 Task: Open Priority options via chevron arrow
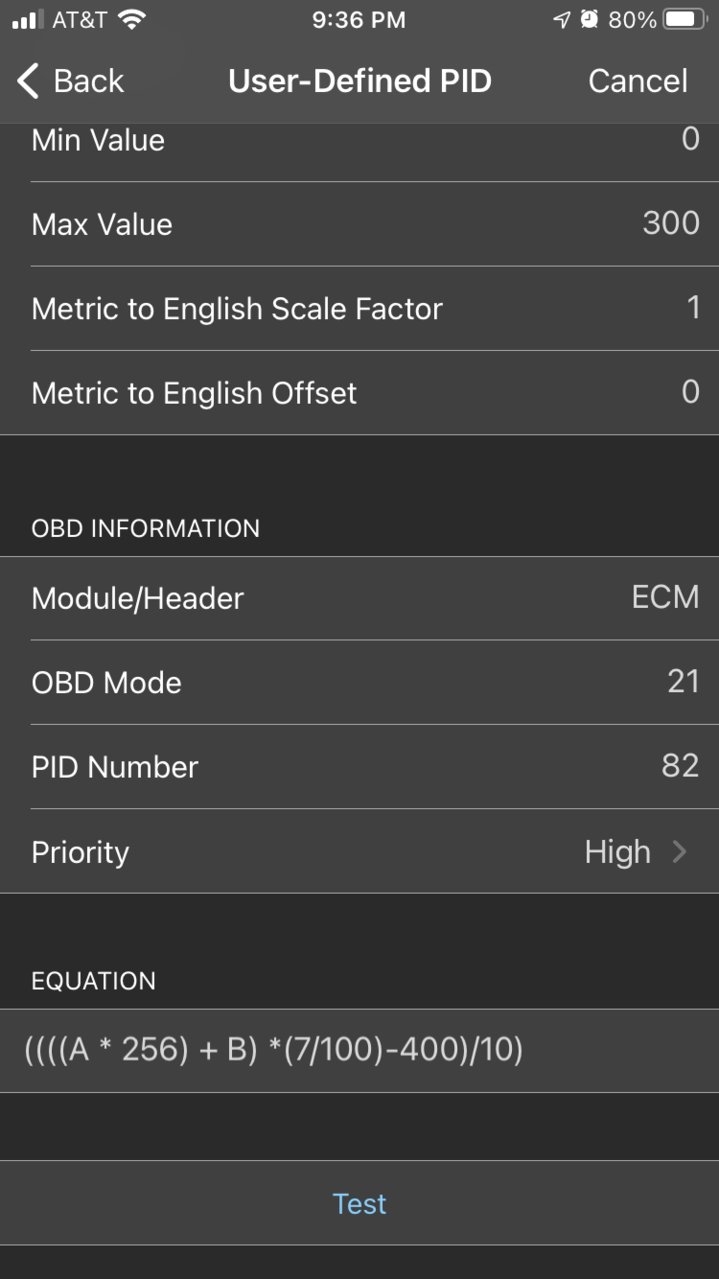679,852
